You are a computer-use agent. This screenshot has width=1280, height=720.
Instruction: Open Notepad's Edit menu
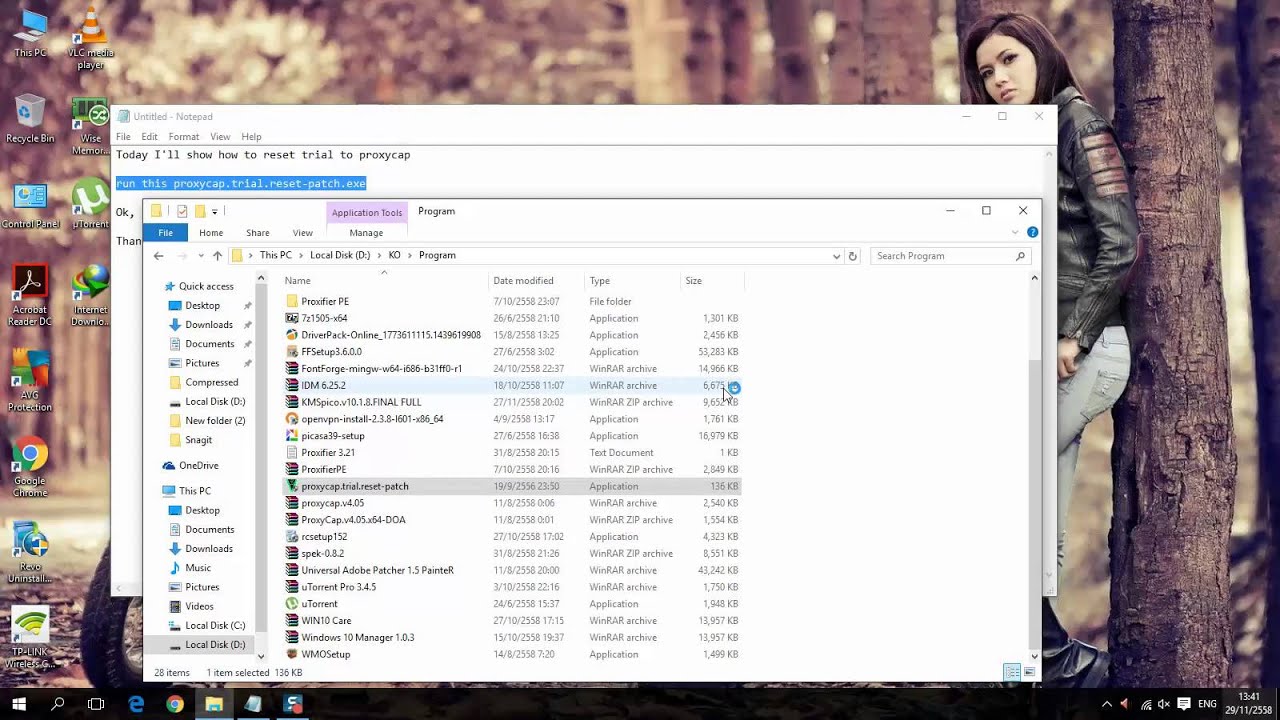coord(149,137)
